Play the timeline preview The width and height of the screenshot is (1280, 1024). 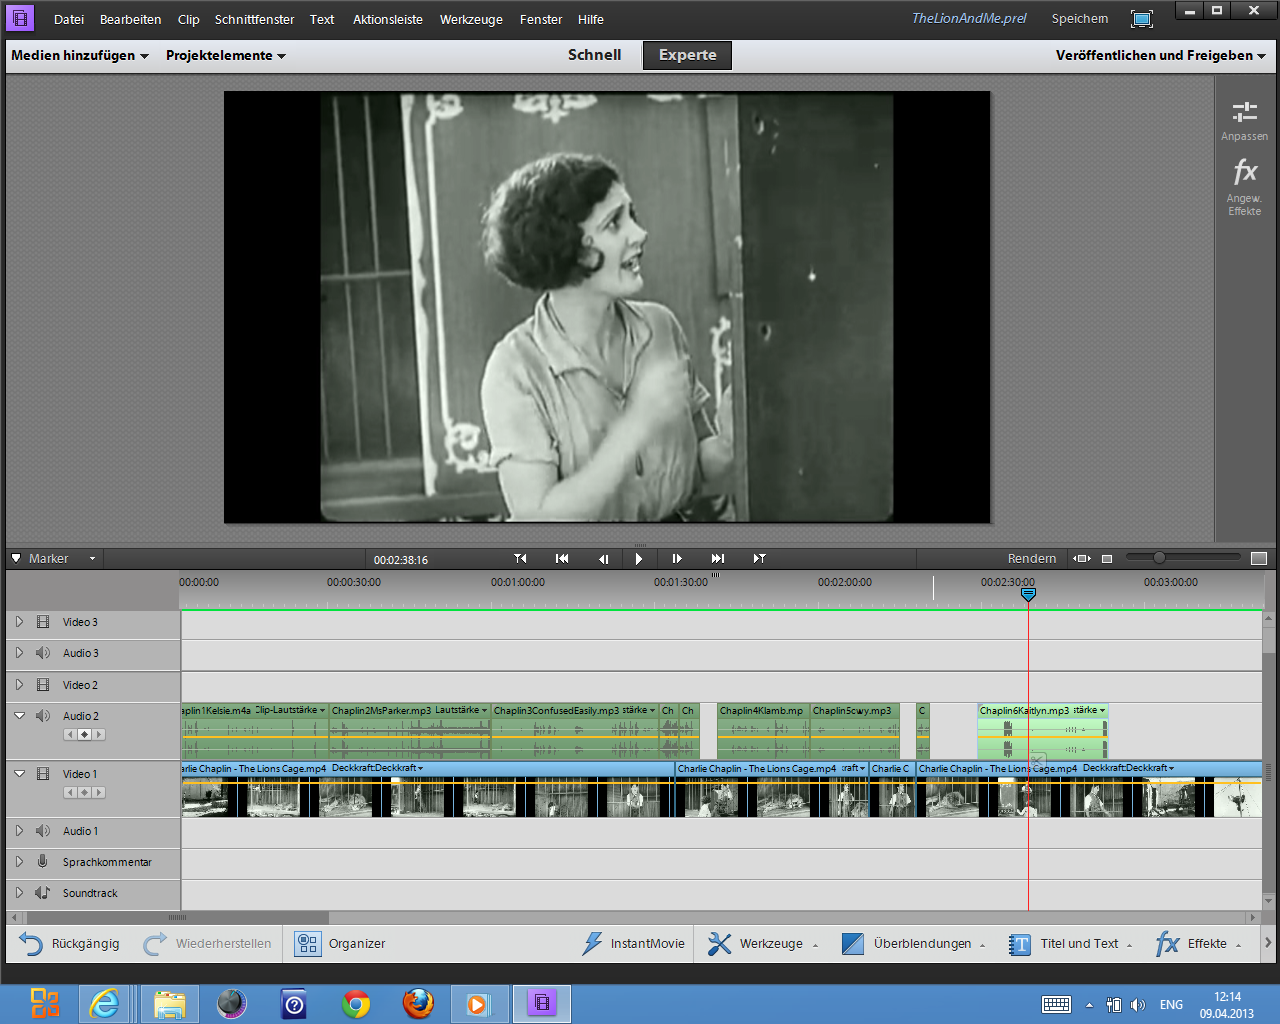(639, 559)
